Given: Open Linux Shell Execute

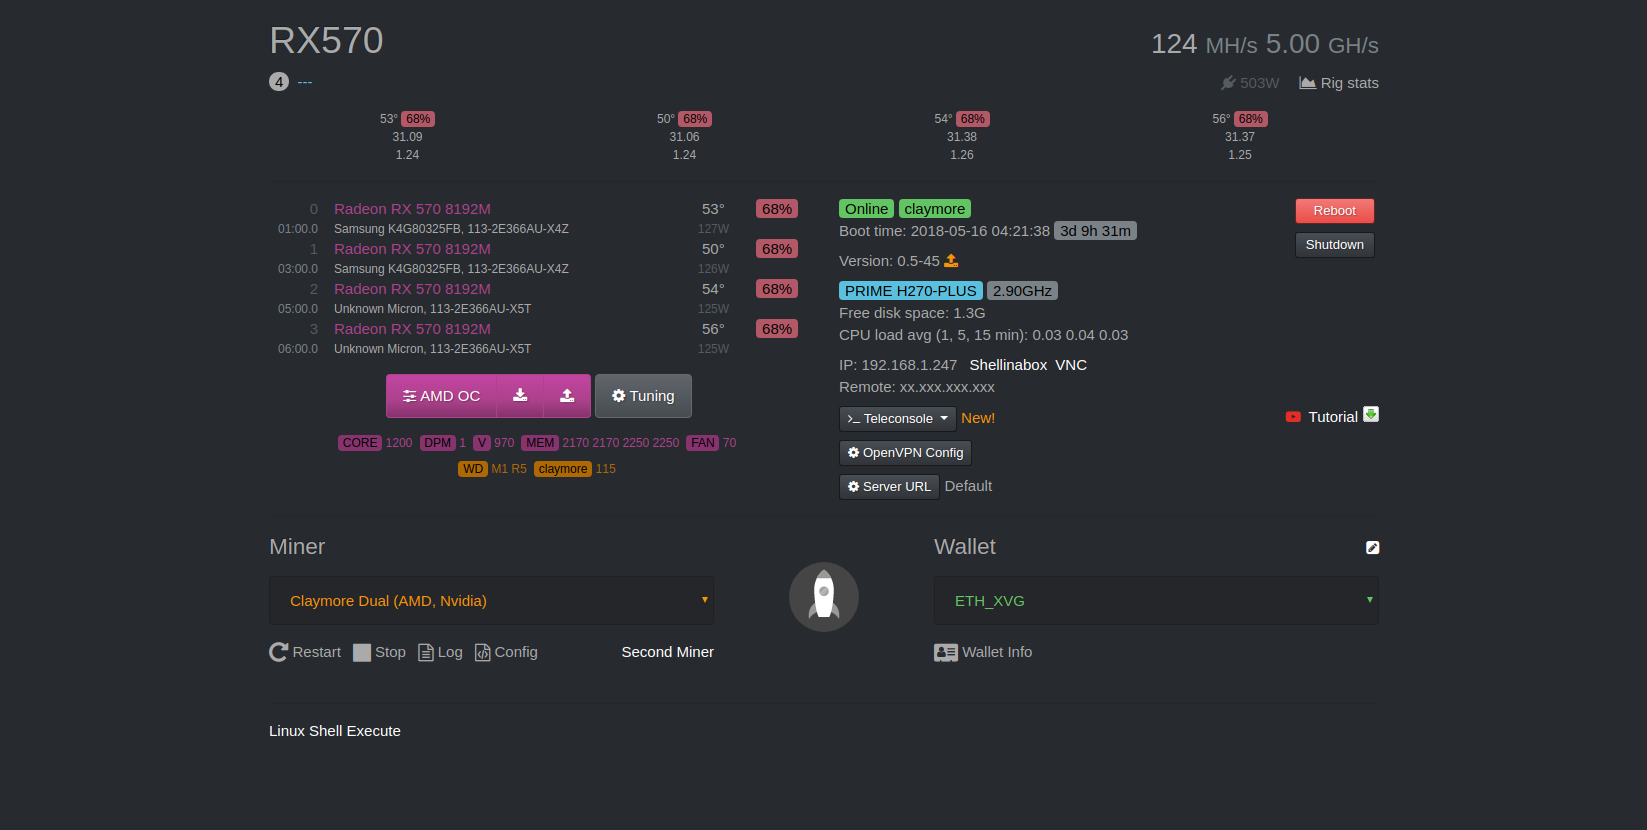Looking at the screenshot, I should (x=335, y=731).
